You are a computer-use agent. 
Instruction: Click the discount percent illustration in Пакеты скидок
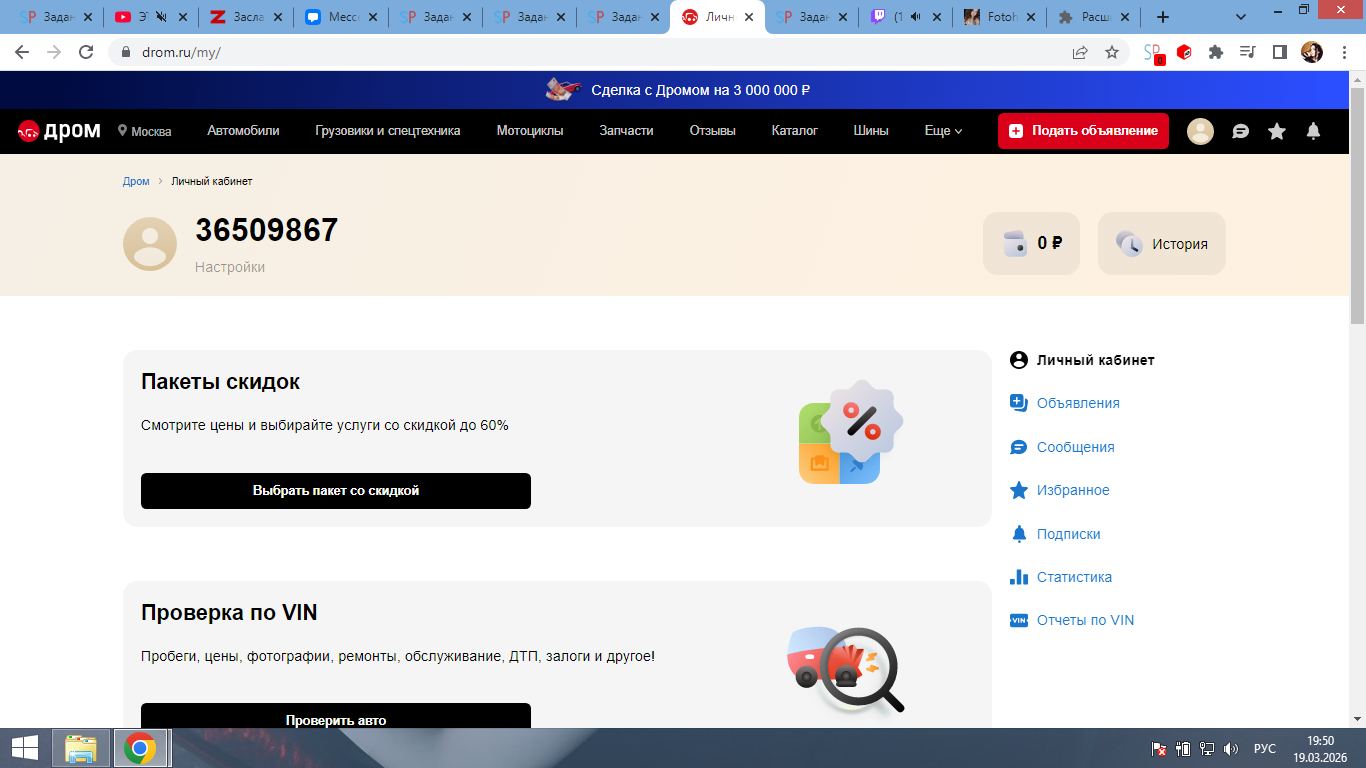coord(851,432)
